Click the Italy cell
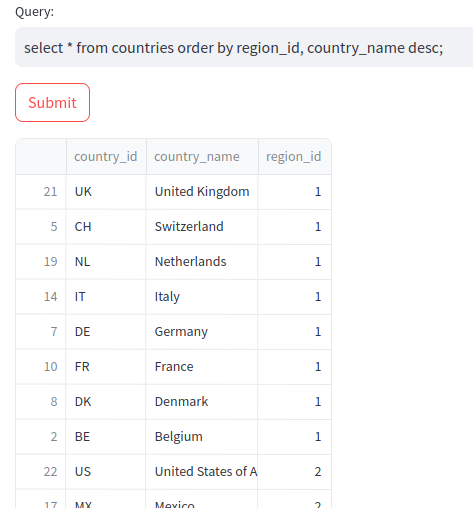 point(202,297)
